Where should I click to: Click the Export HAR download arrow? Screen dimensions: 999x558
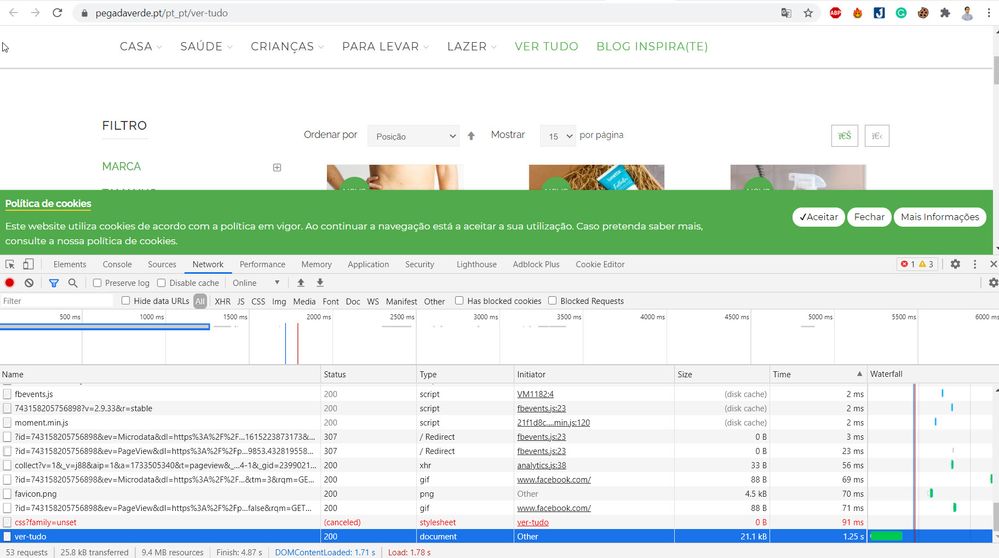320,283
